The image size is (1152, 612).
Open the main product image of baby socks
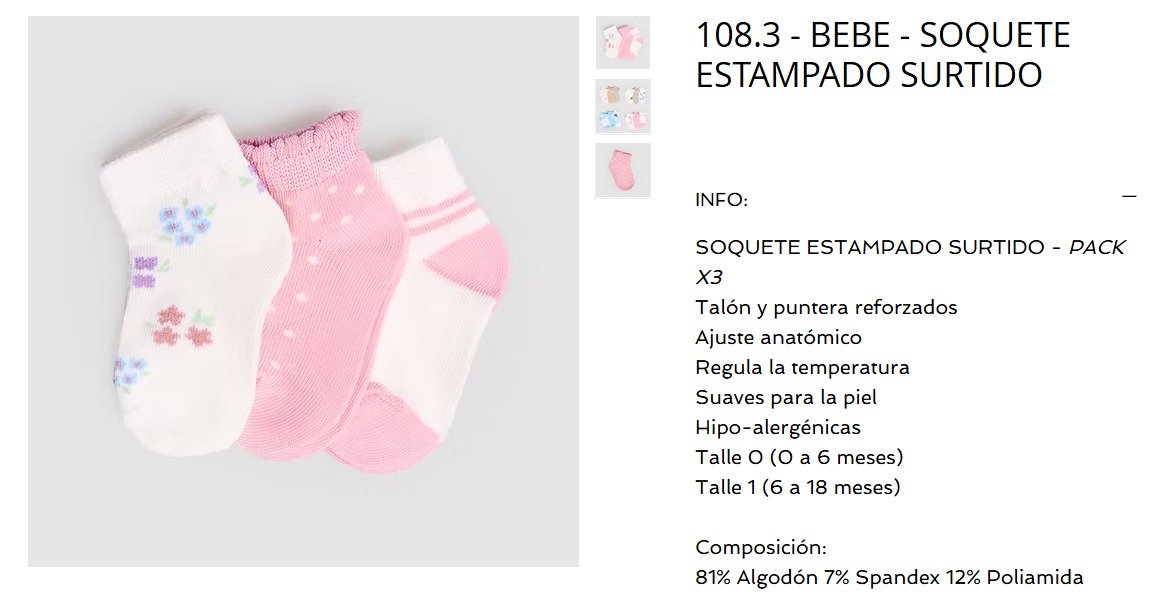[x=303, y=291]
